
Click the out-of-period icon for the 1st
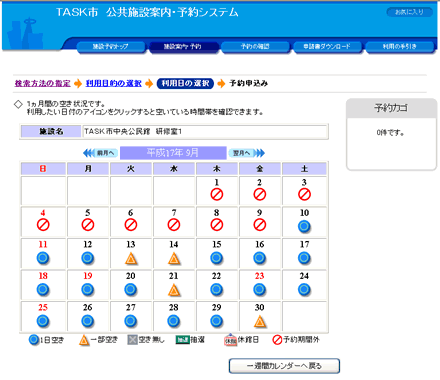click(x=217, y=194)
